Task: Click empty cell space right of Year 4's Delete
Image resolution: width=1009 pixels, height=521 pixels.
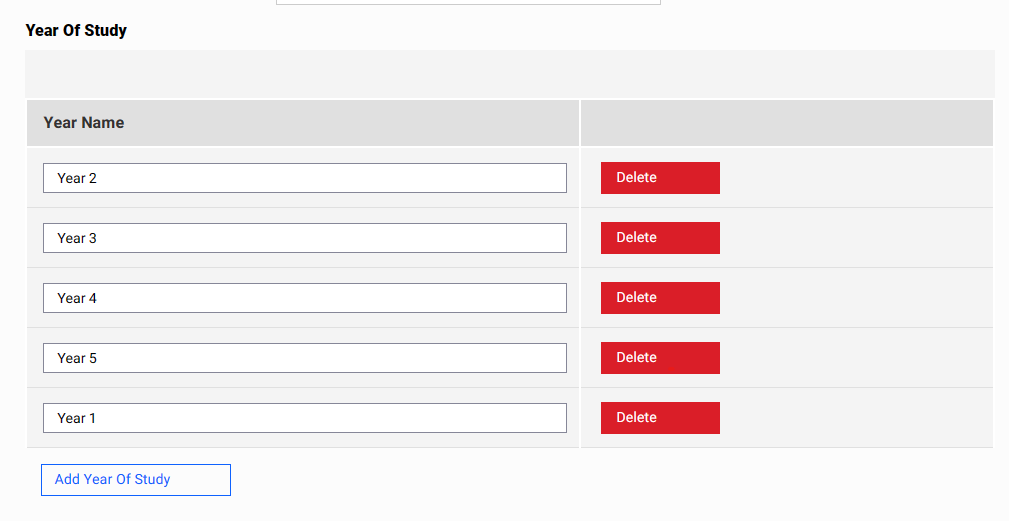Action: pos(855,298)
